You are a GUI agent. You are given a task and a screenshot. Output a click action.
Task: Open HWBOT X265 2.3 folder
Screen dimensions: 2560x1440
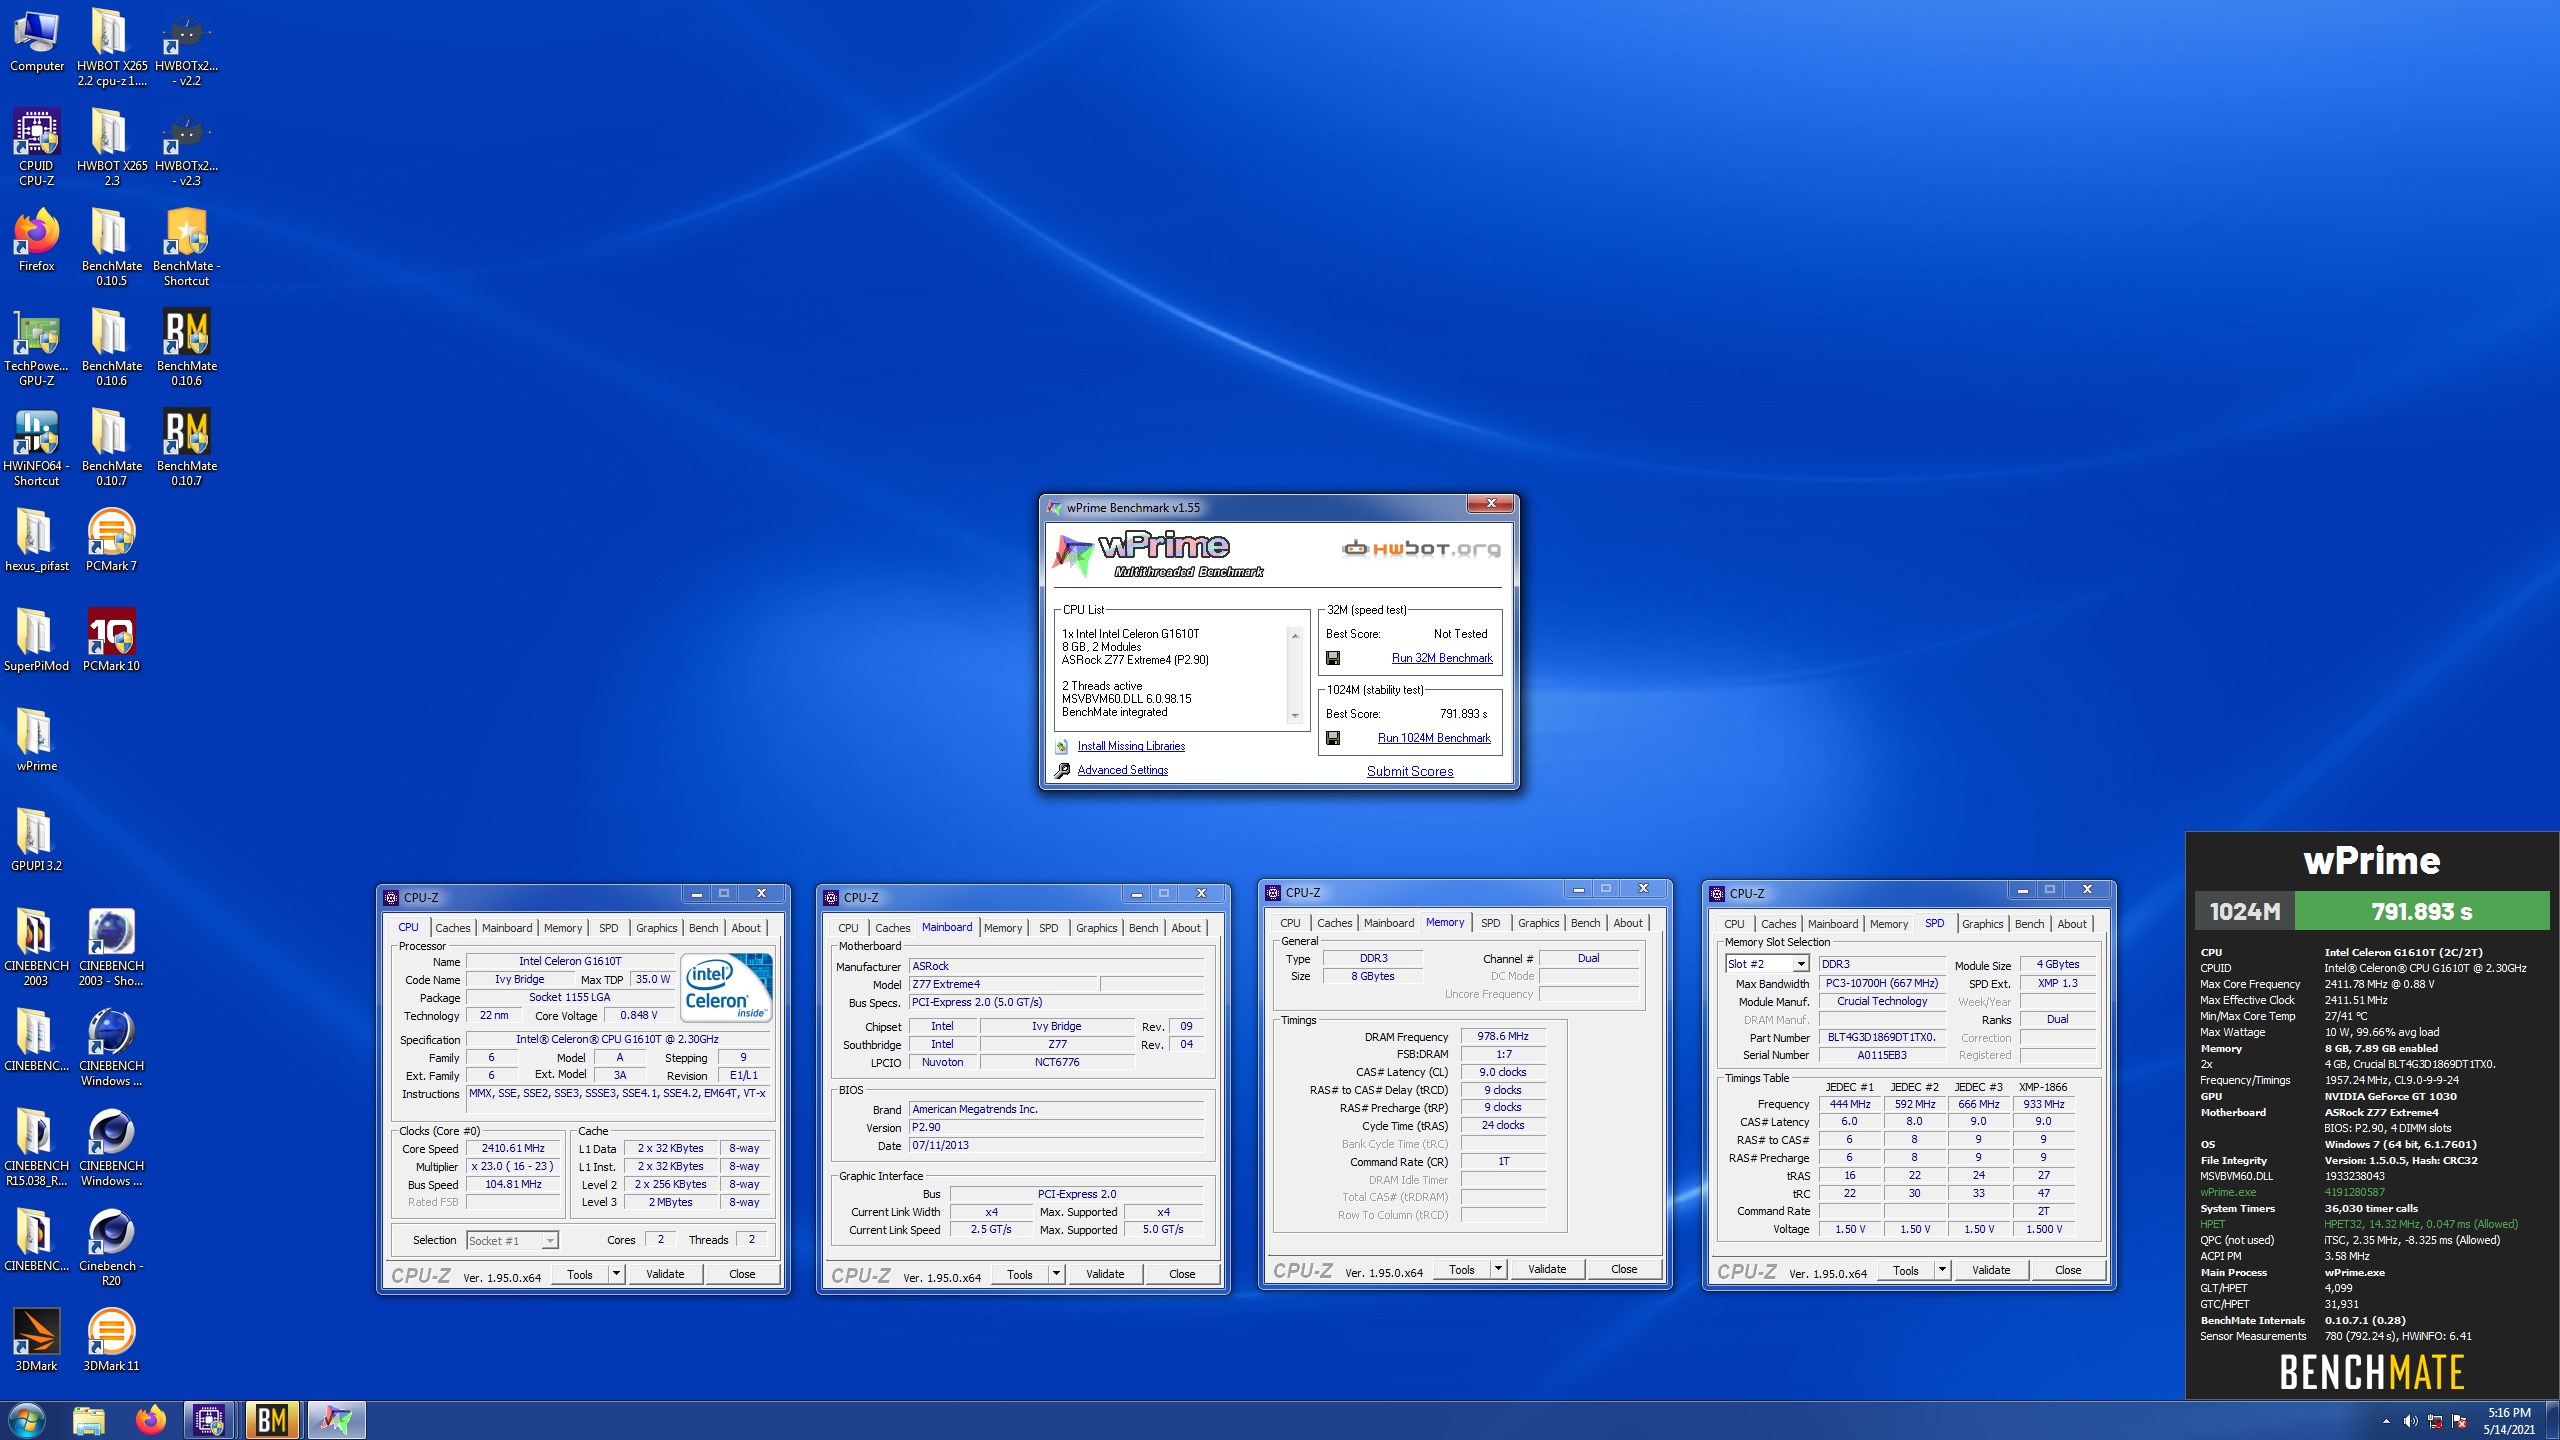[111, 148]
